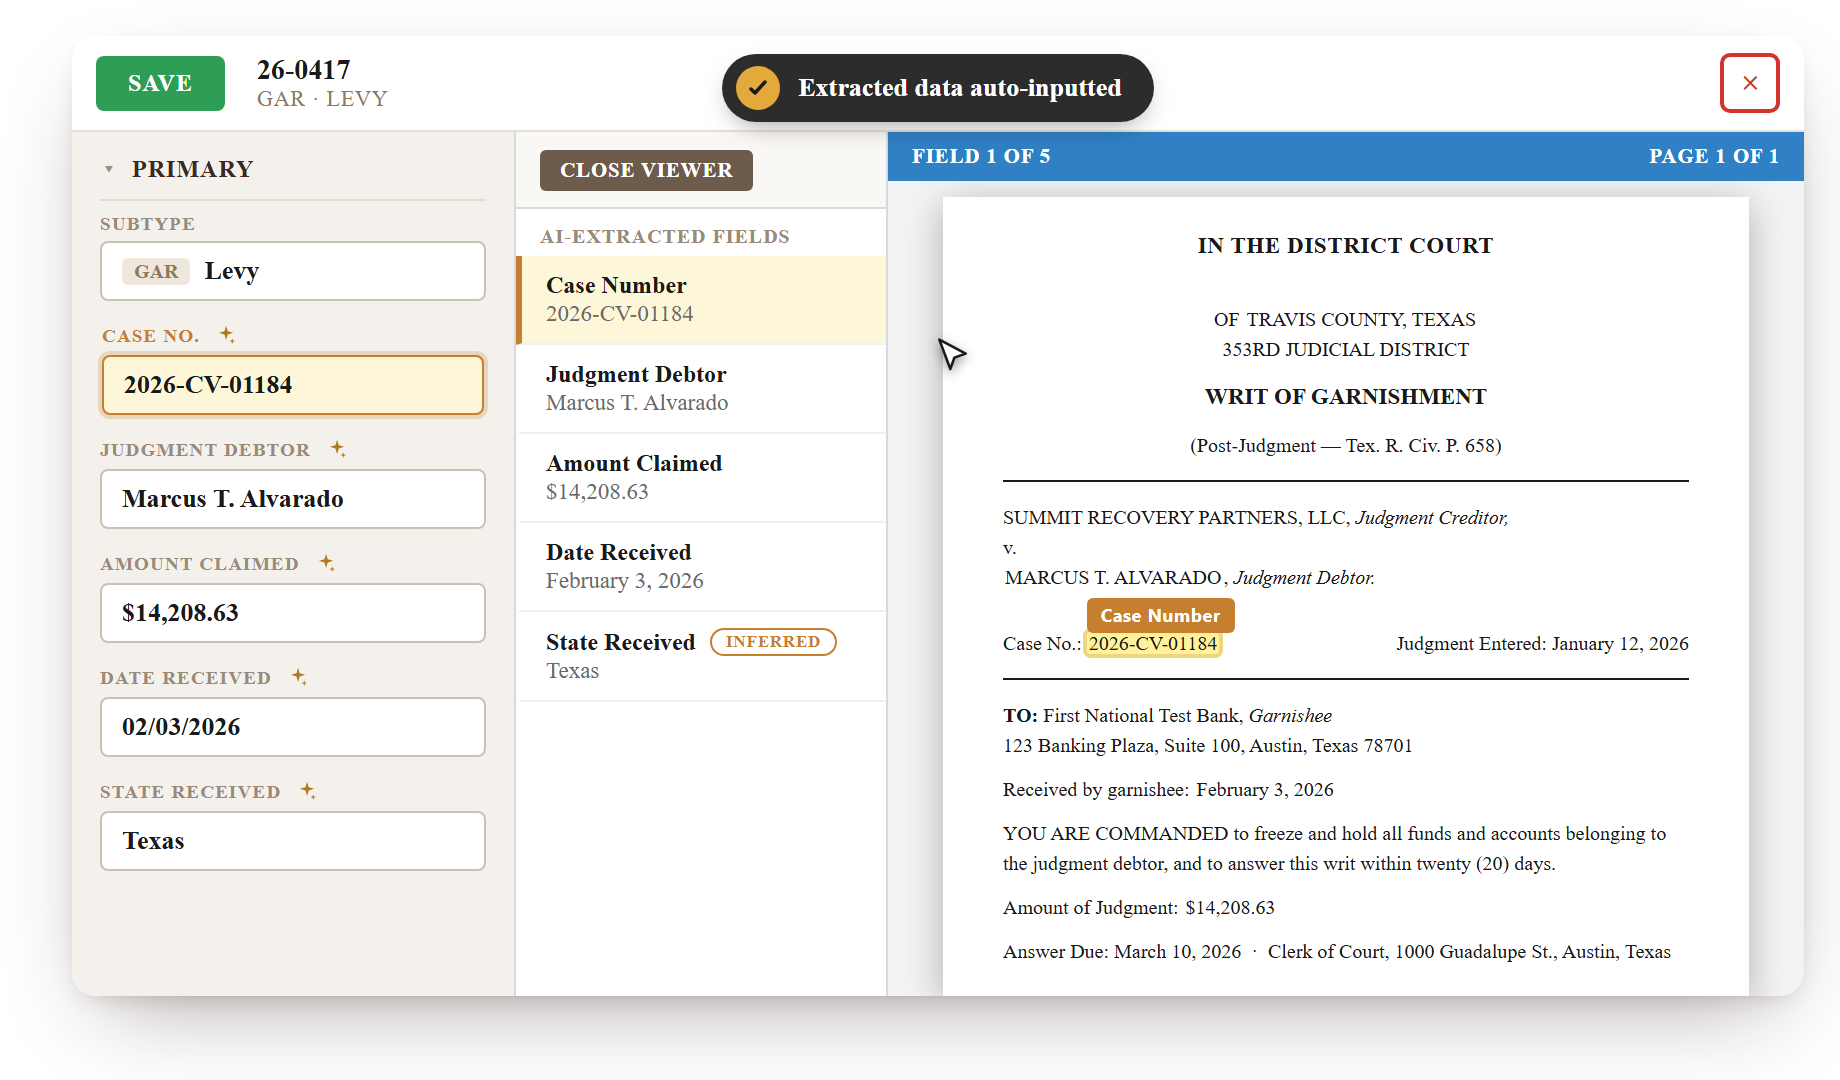The height and width of the screenshot is (1080, 1840).
Task: Focus the State Received input field
Action: click(x=293, y=841)
